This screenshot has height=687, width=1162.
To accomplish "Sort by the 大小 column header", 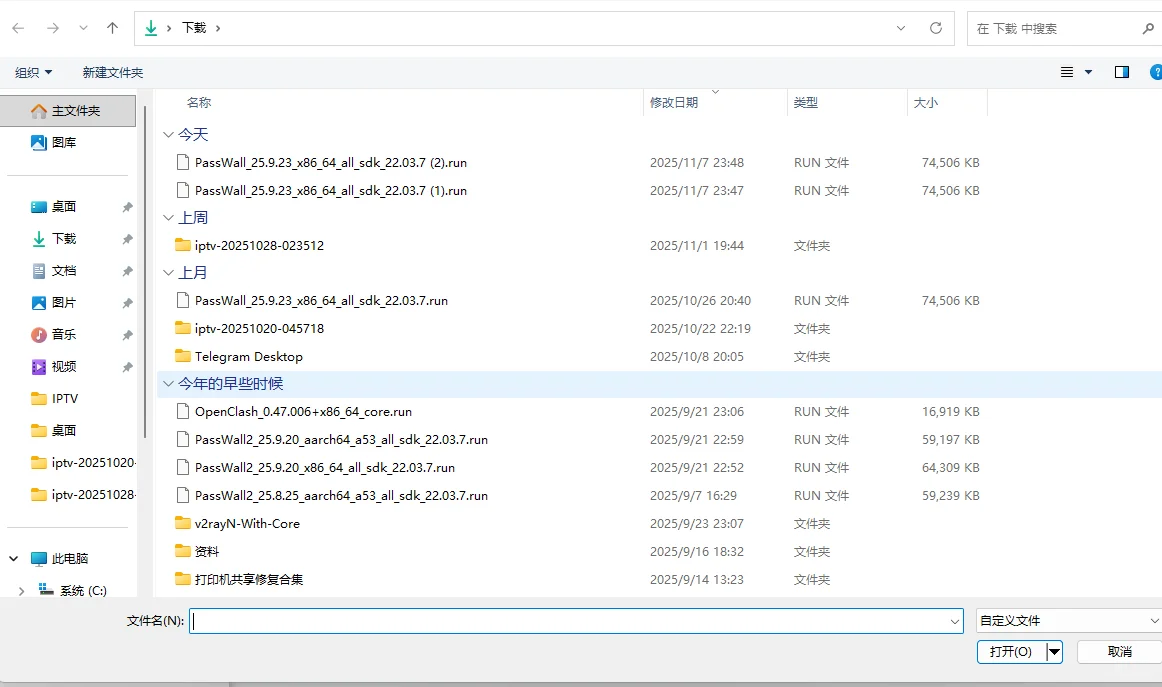I will (x=926, y=102).
